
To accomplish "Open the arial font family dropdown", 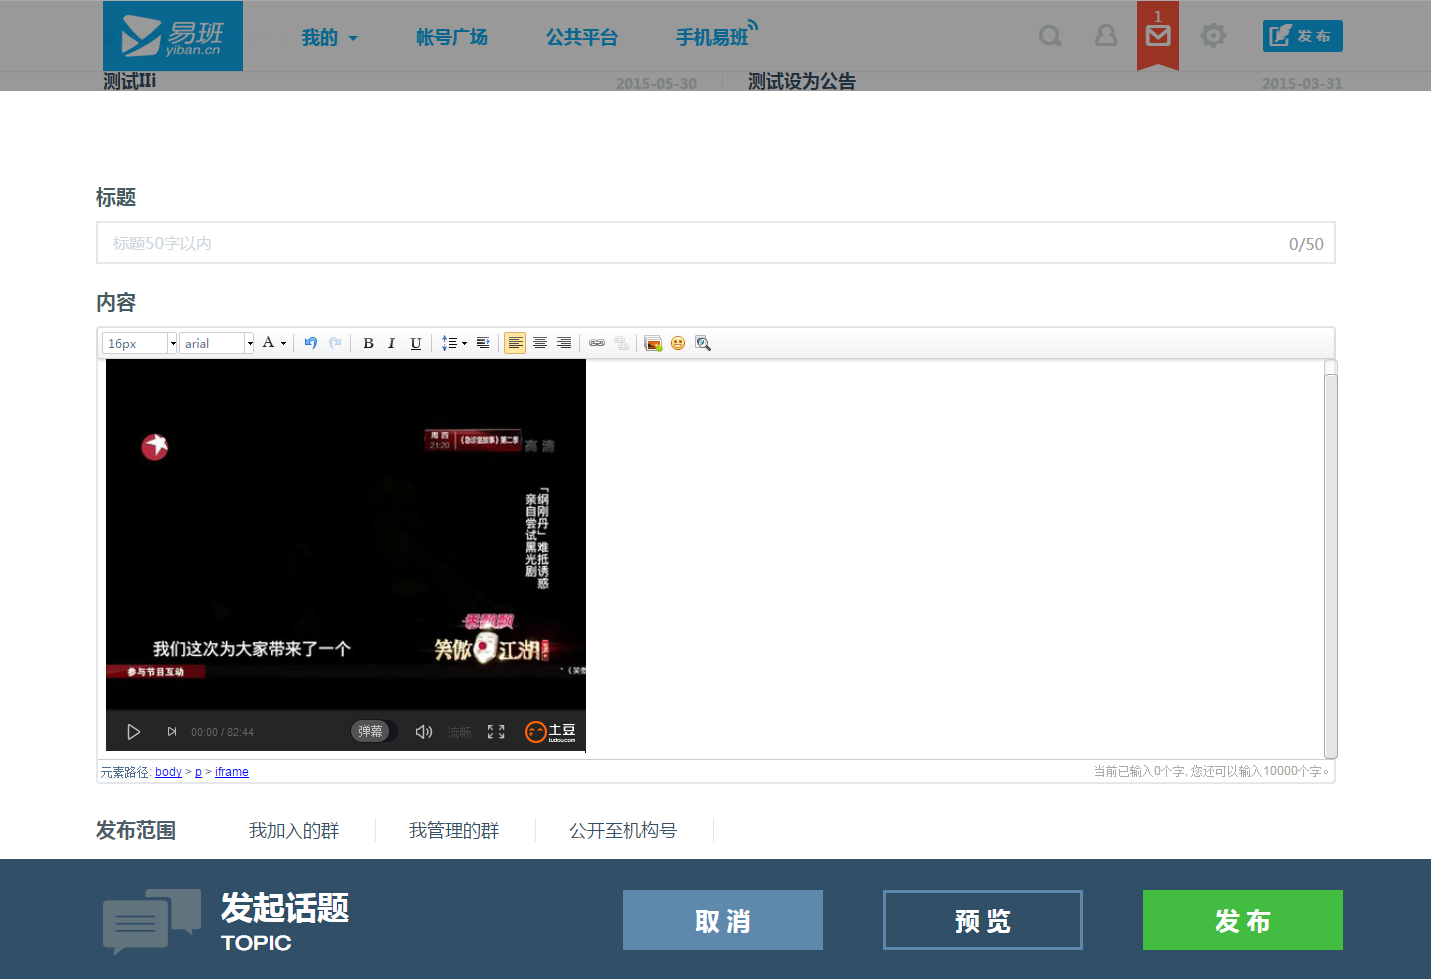I will 217,343.
